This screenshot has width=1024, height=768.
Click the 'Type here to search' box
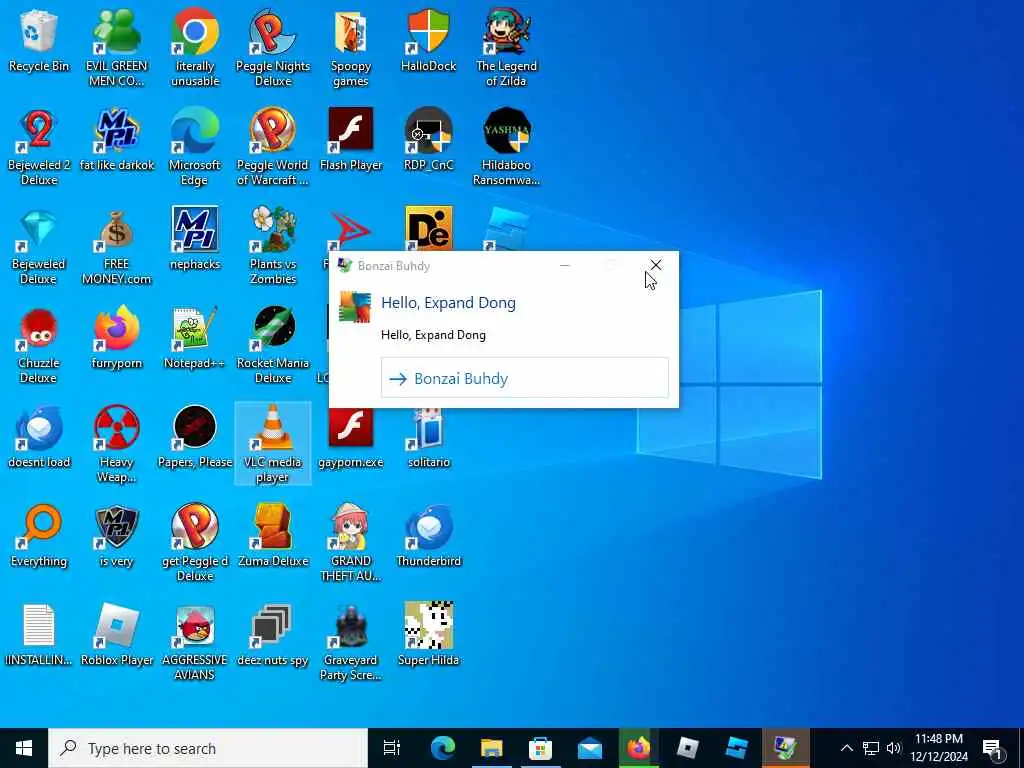click(208, 748)
